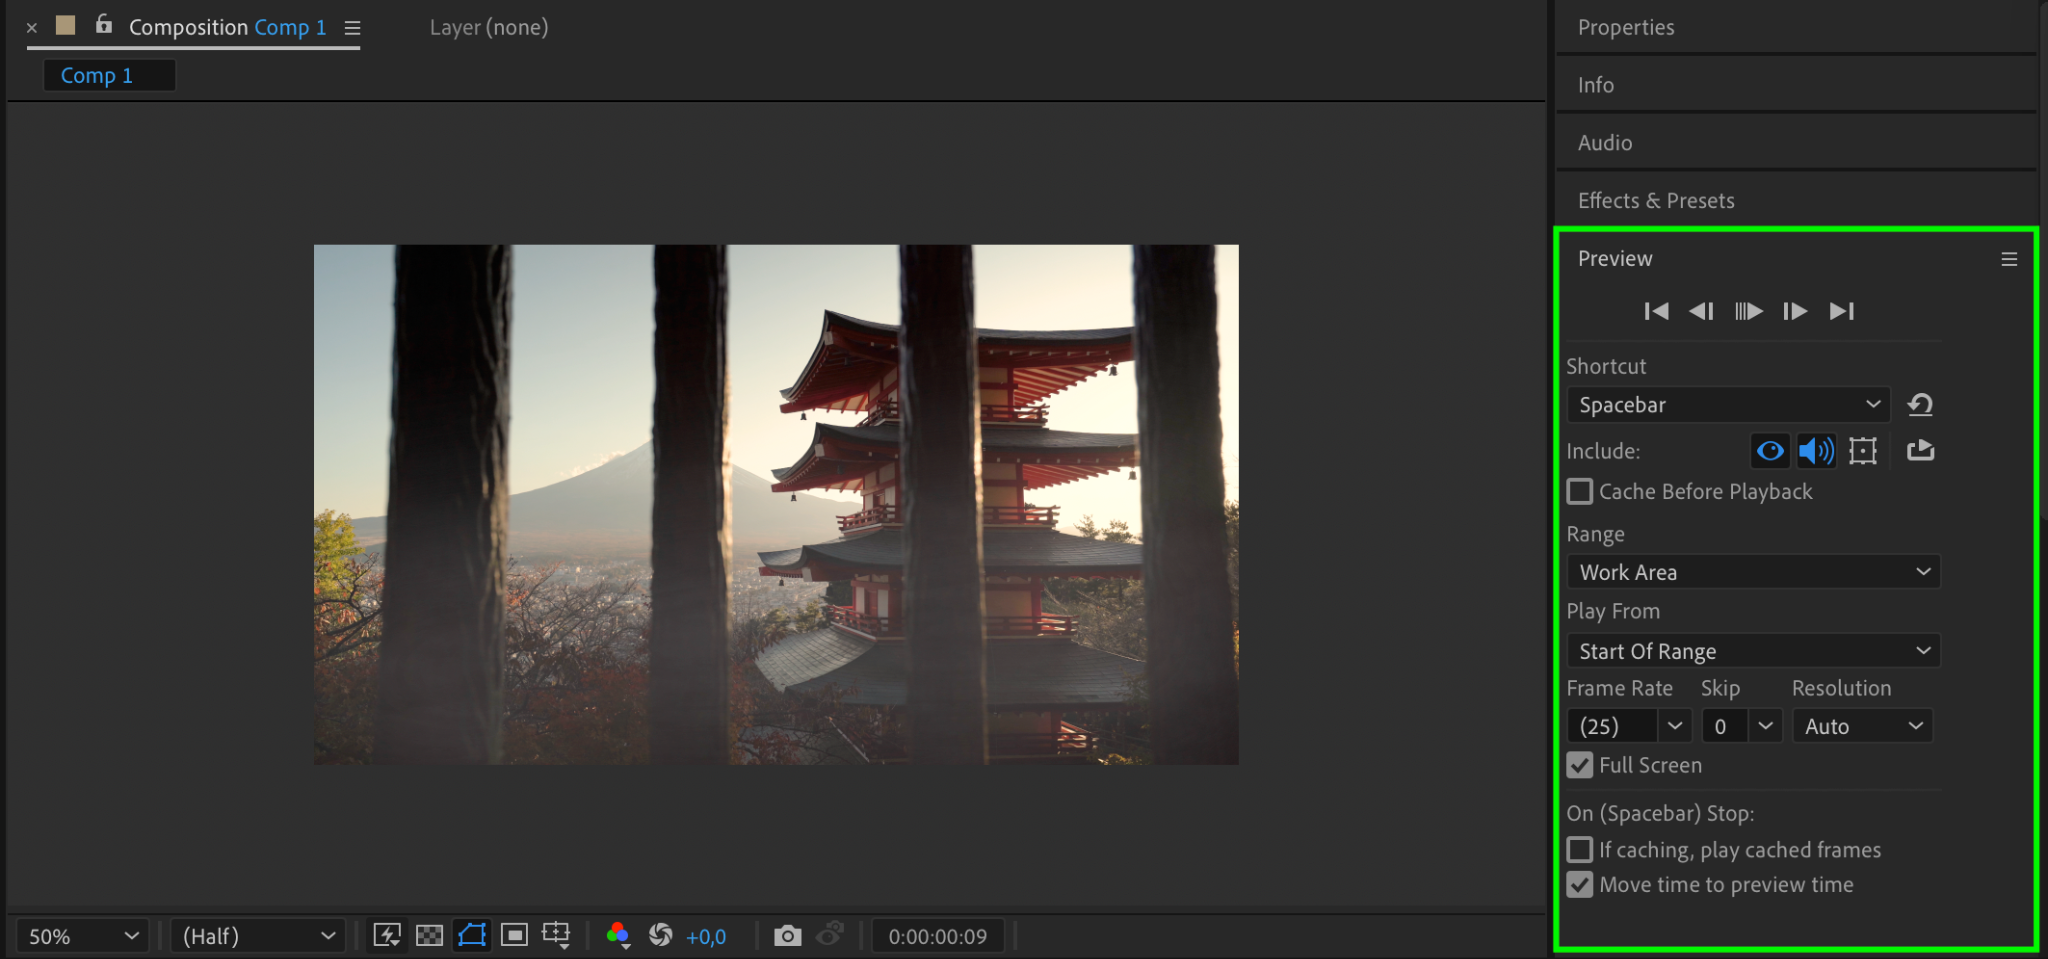Expand the 50% magnification dropdown

coord(83,936)
